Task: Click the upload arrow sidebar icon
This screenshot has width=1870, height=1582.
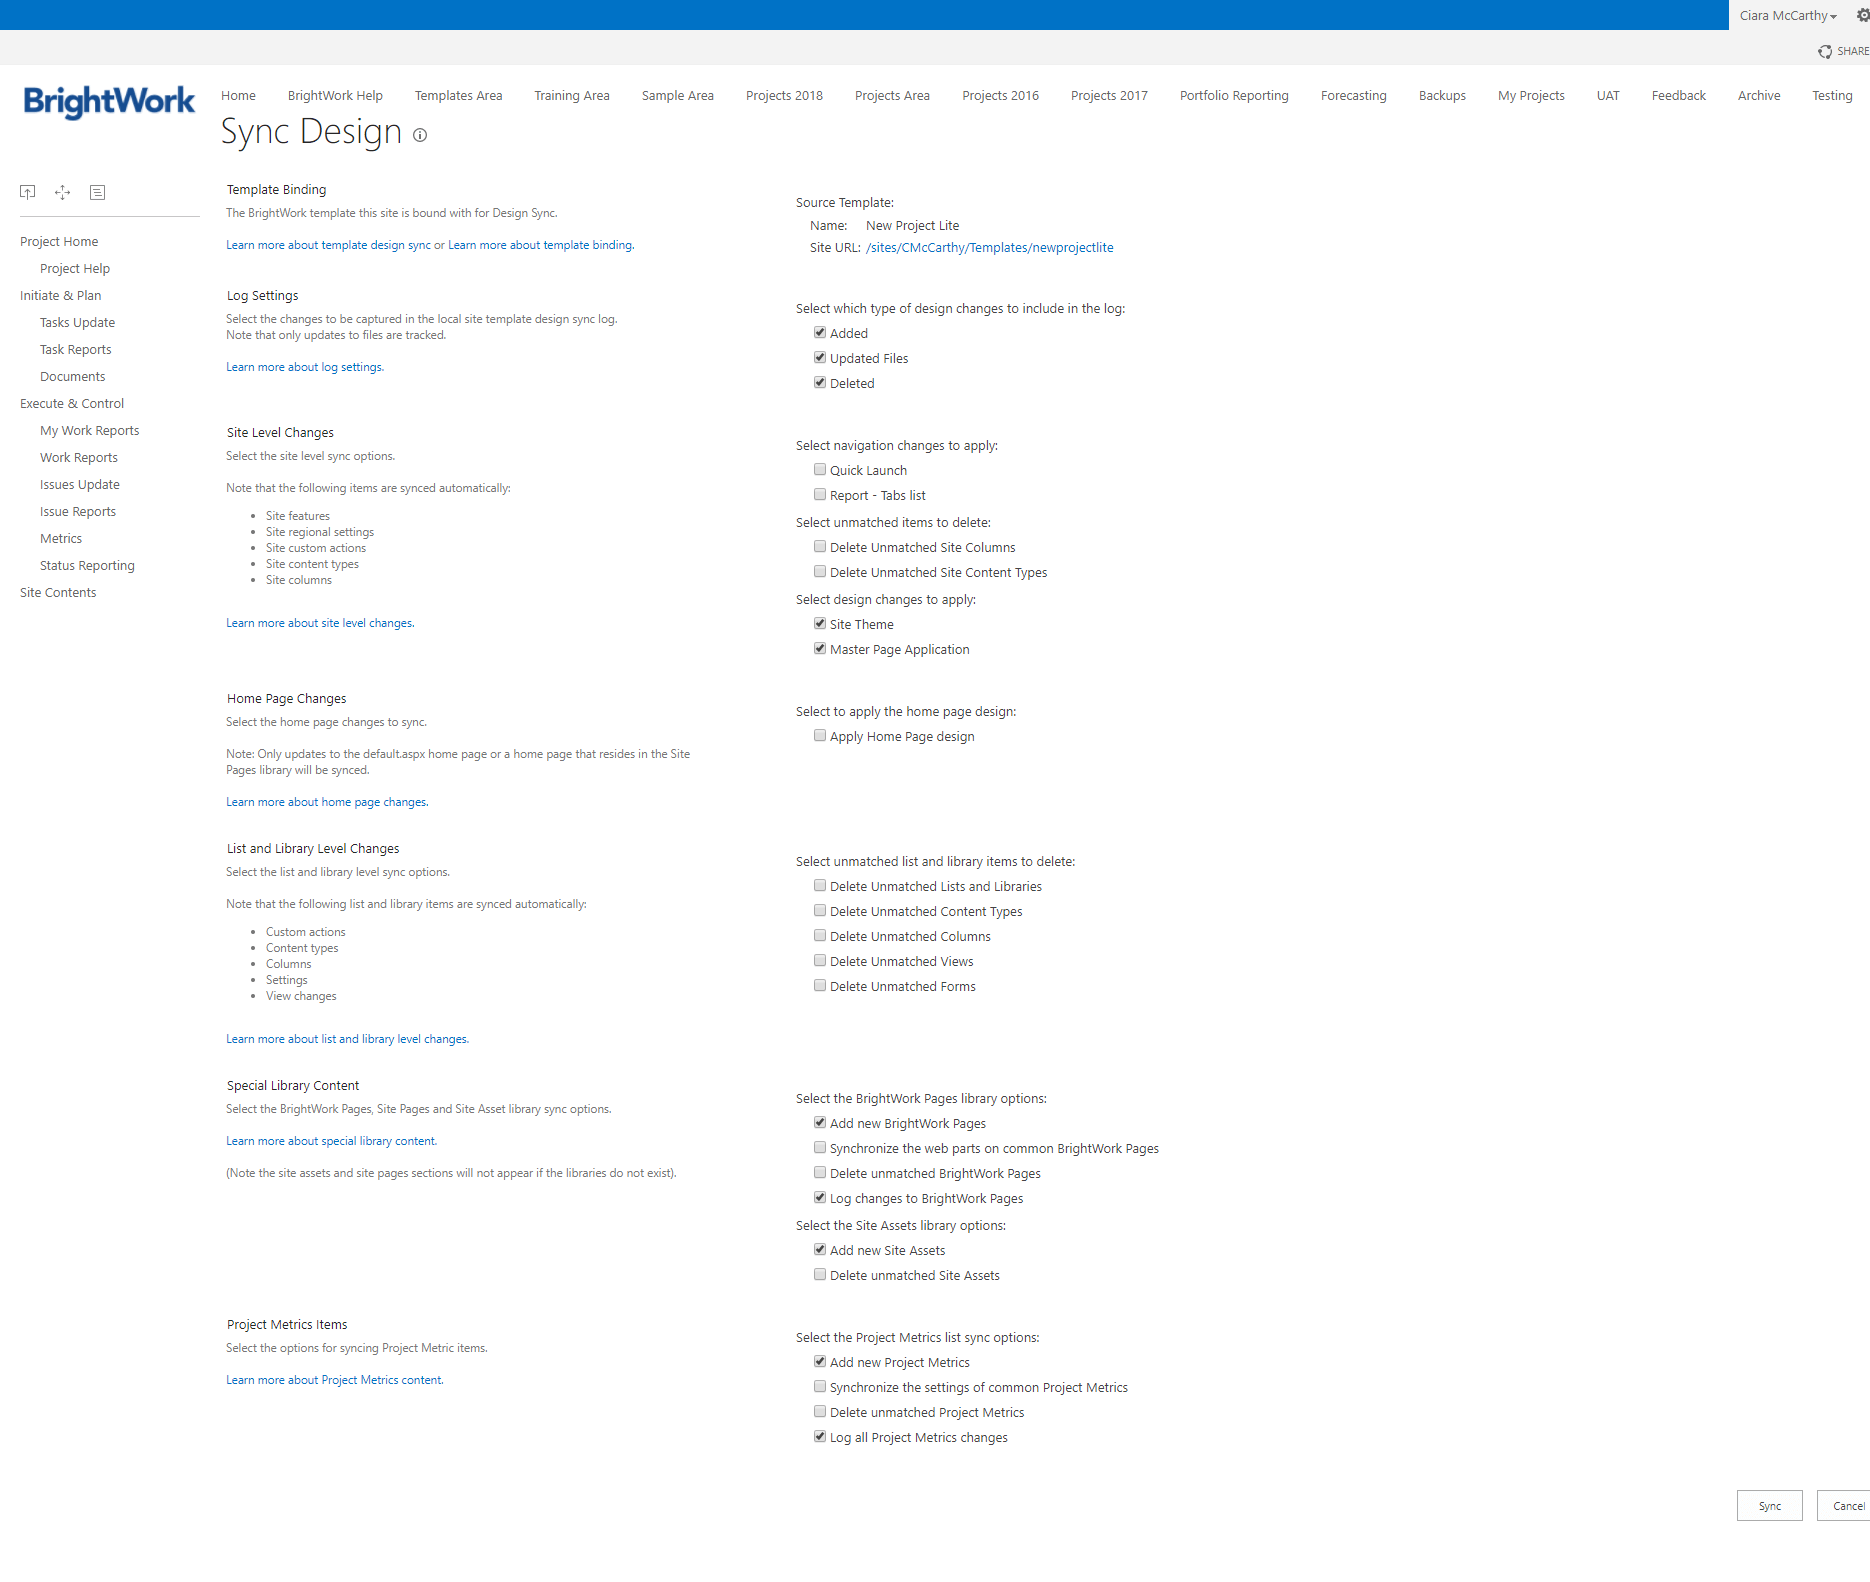Action: [28, 192]
